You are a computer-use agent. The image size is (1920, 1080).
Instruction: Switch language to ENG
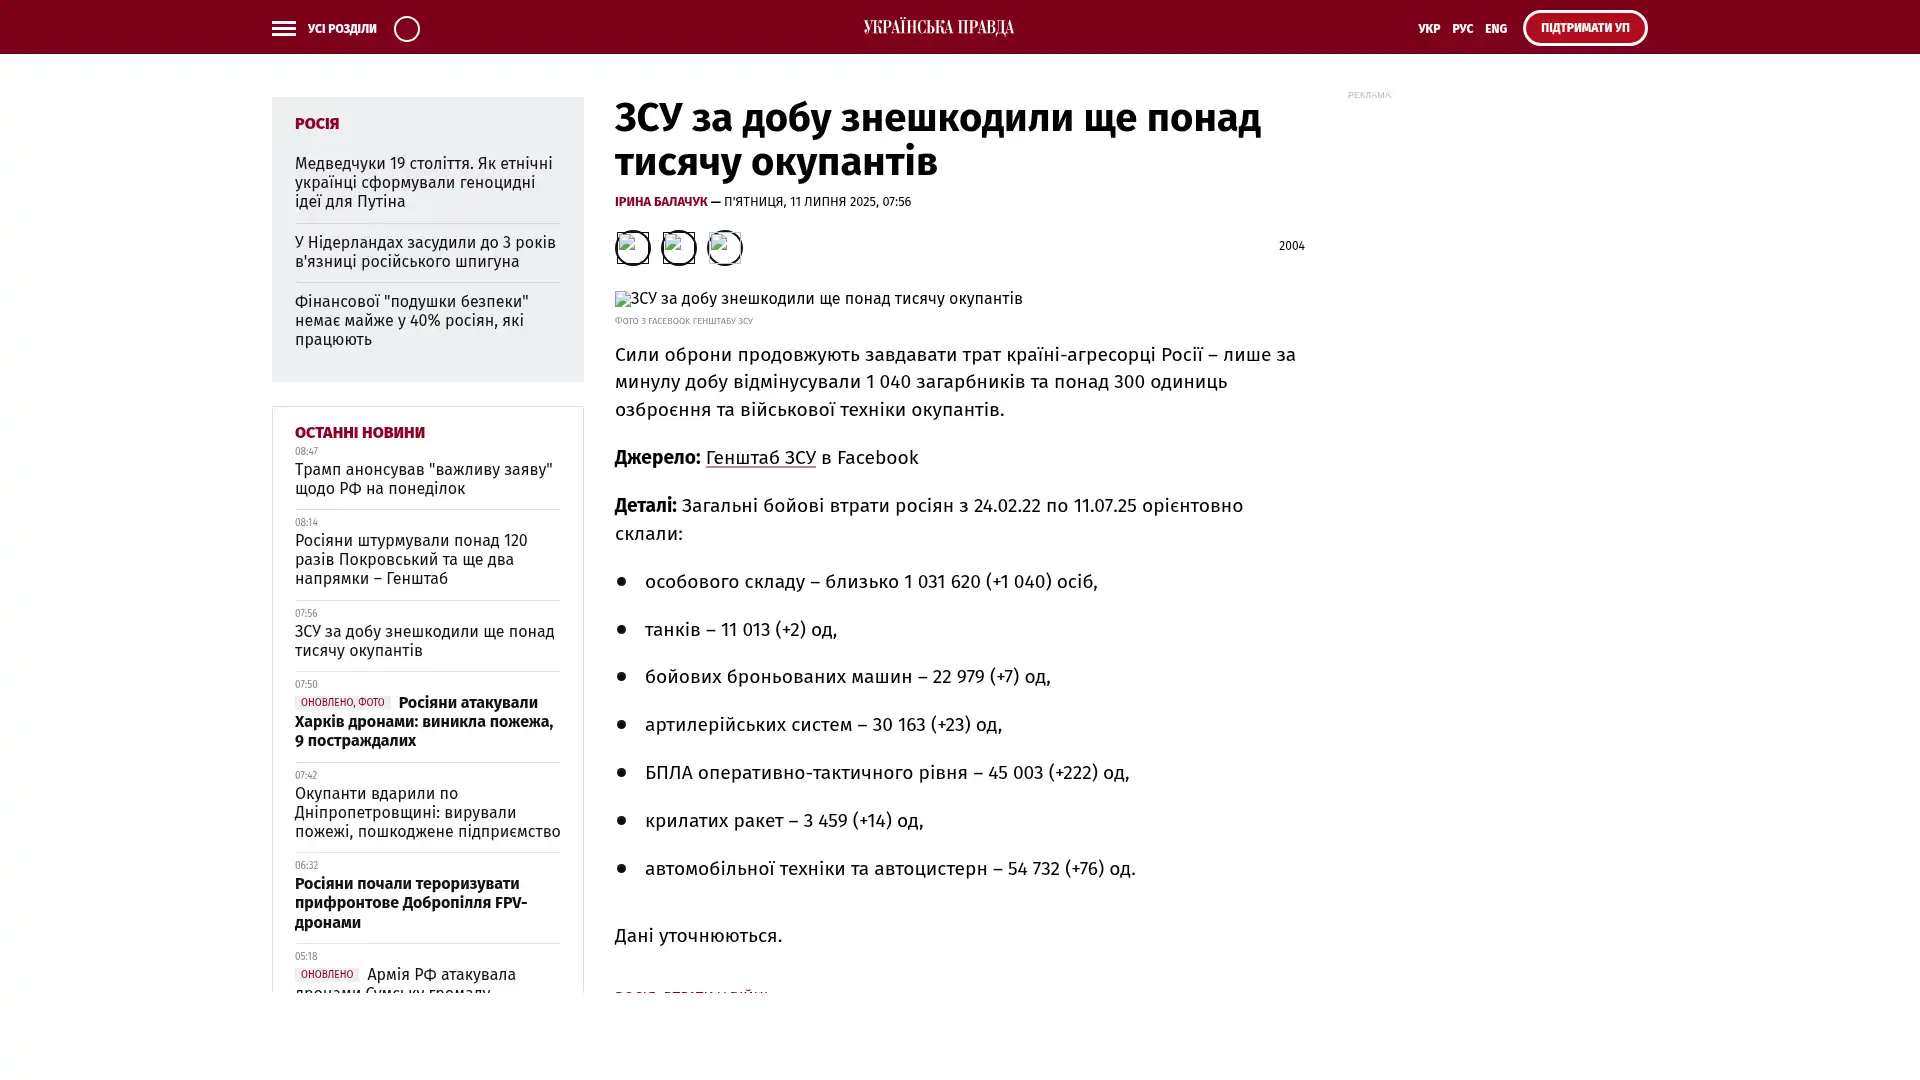[1495, 29]
